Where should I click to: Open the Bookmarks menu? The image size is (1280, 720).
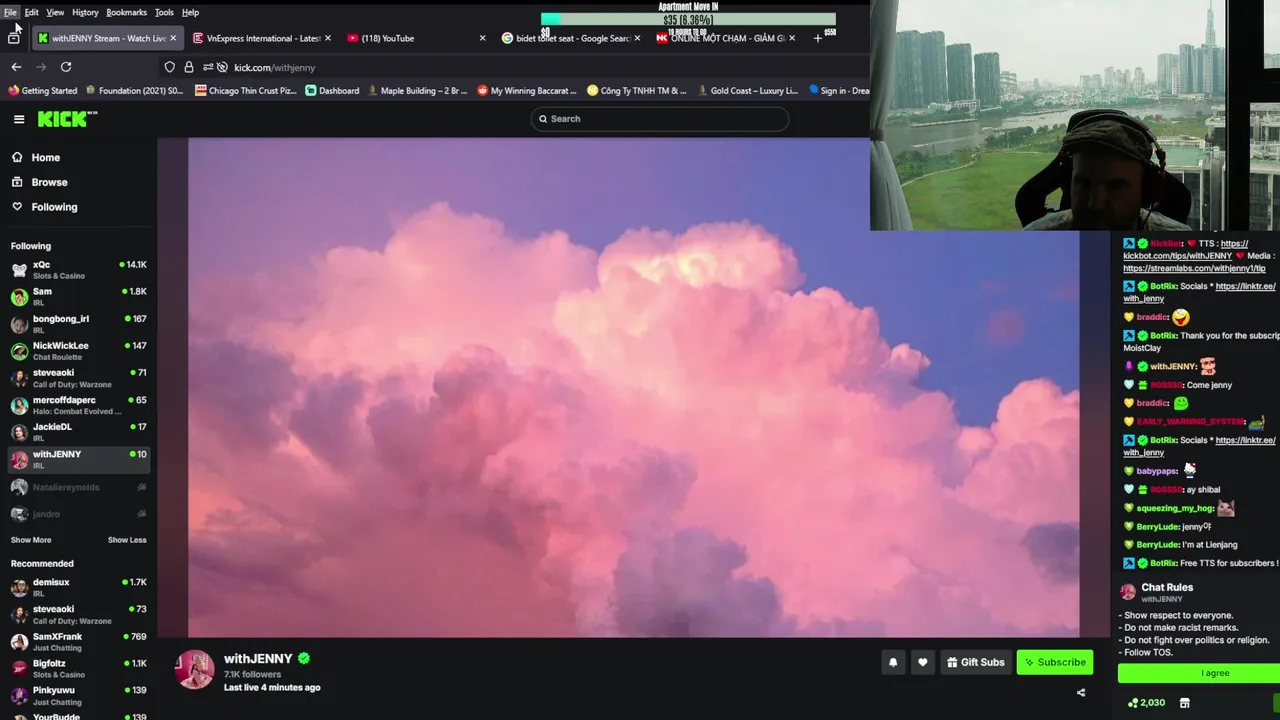(x=127, y=12)
